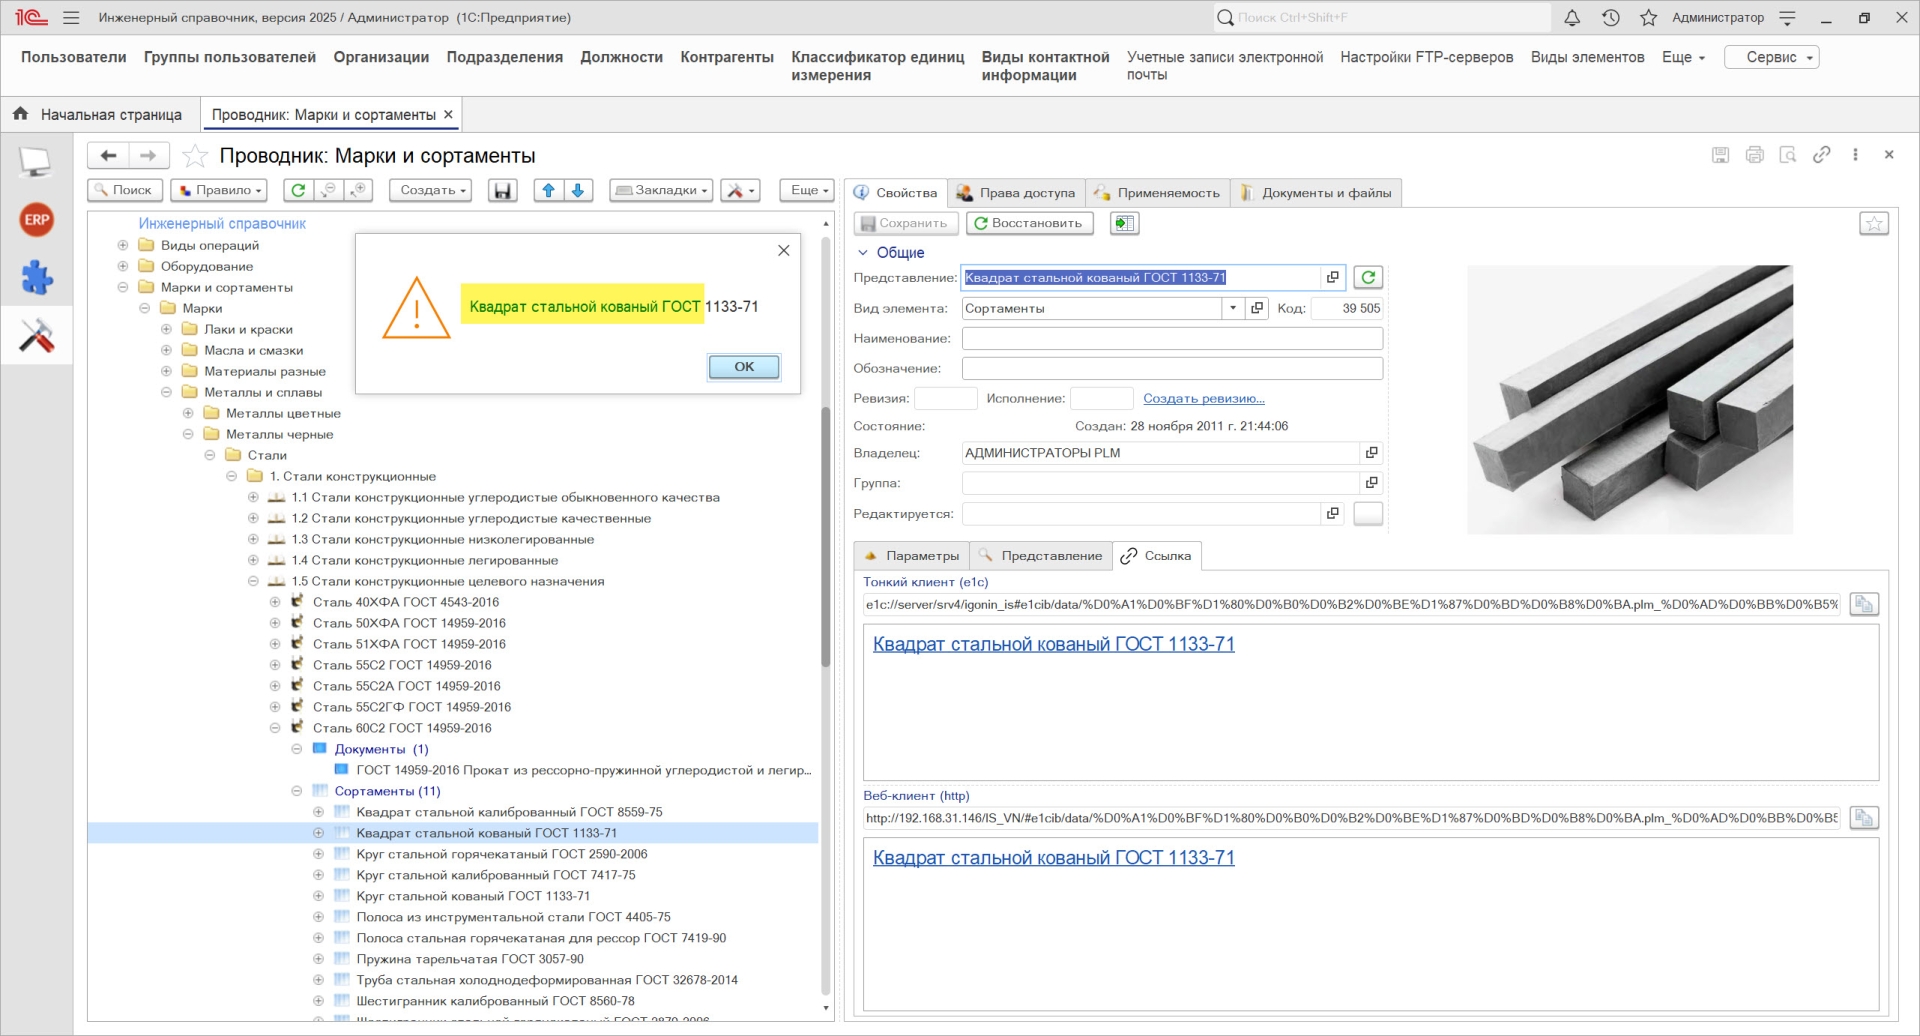
Task: Switch to Права доступа tab
Action: coord(1016,193)
